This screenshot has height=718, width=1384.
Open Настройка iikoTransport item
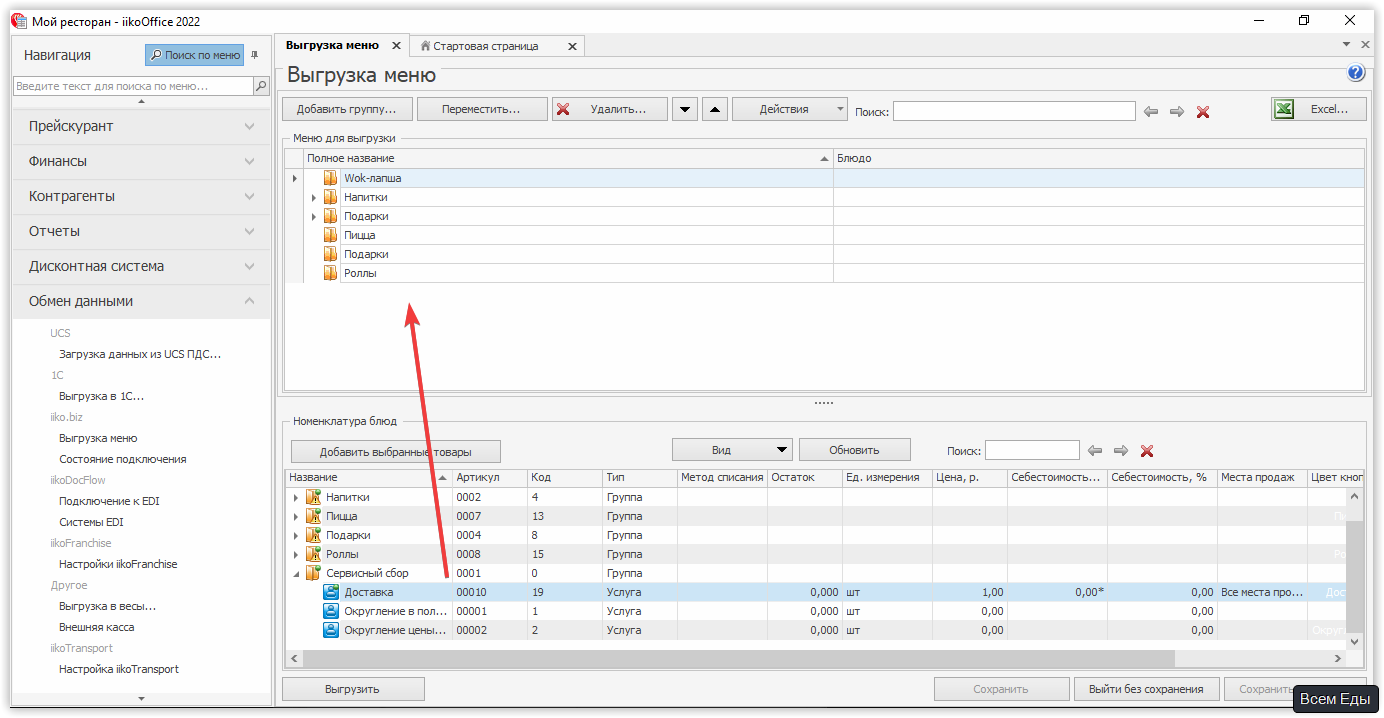click(x=119, y=669)
